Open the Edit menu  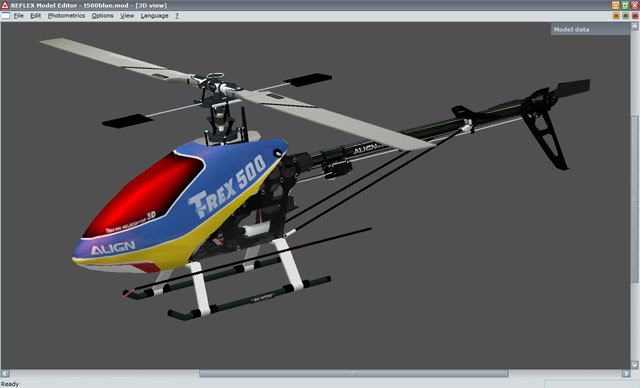coord(36,16)
